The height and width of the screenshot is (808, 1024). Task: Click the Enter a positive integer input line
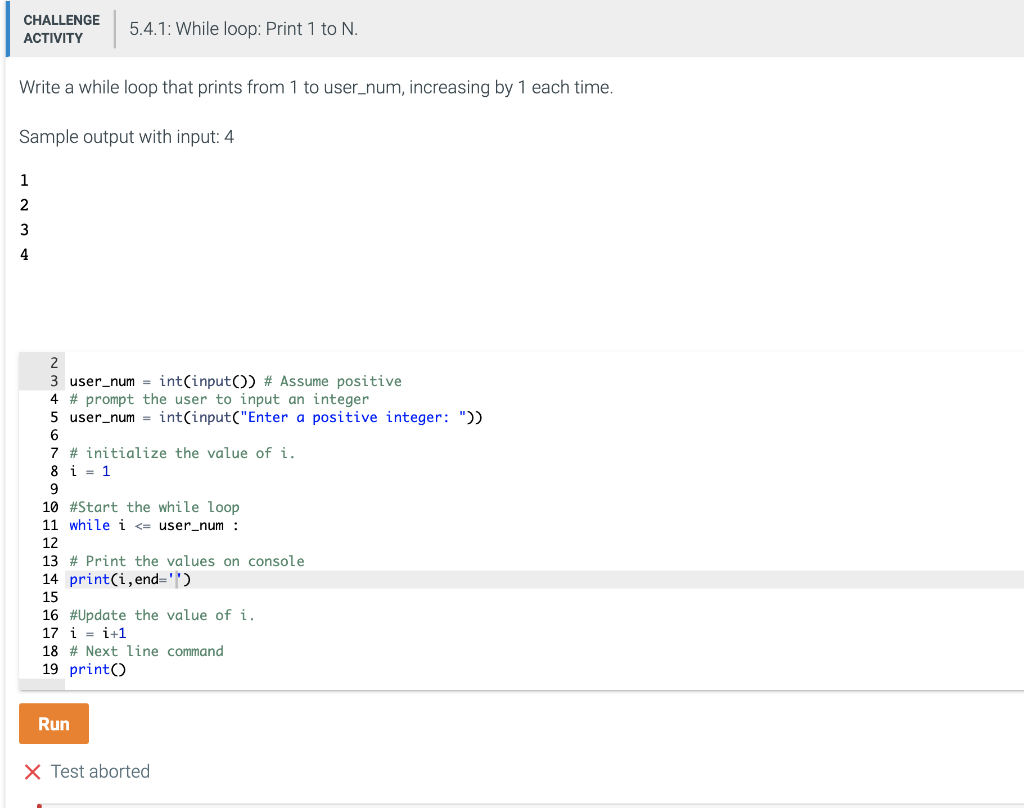[275, 417]
